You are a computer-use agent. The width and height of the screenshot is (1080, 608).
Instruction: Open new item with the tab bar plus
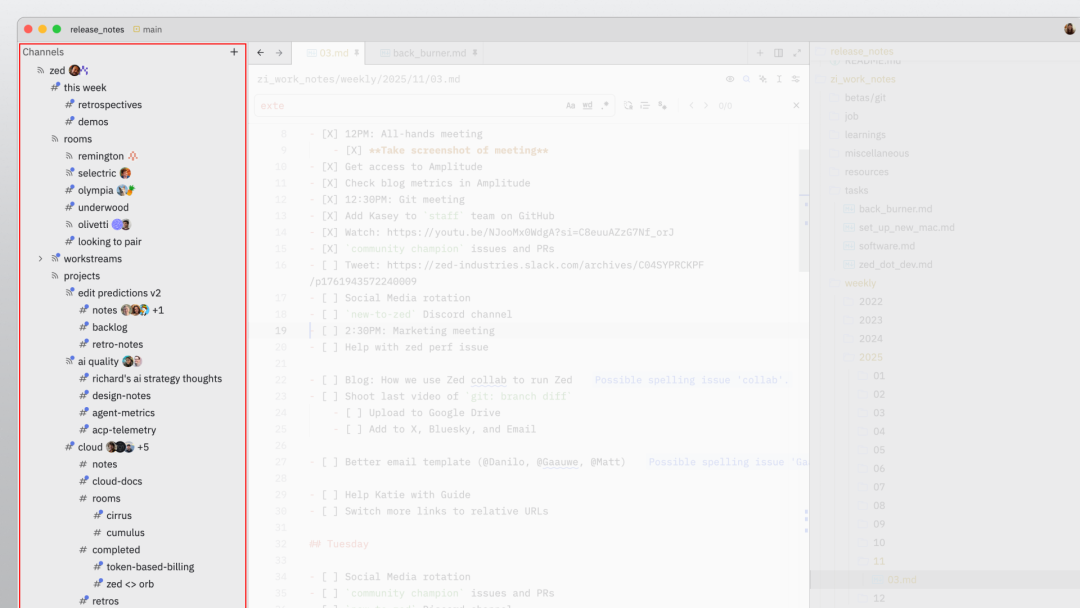[x=760, y=53]
